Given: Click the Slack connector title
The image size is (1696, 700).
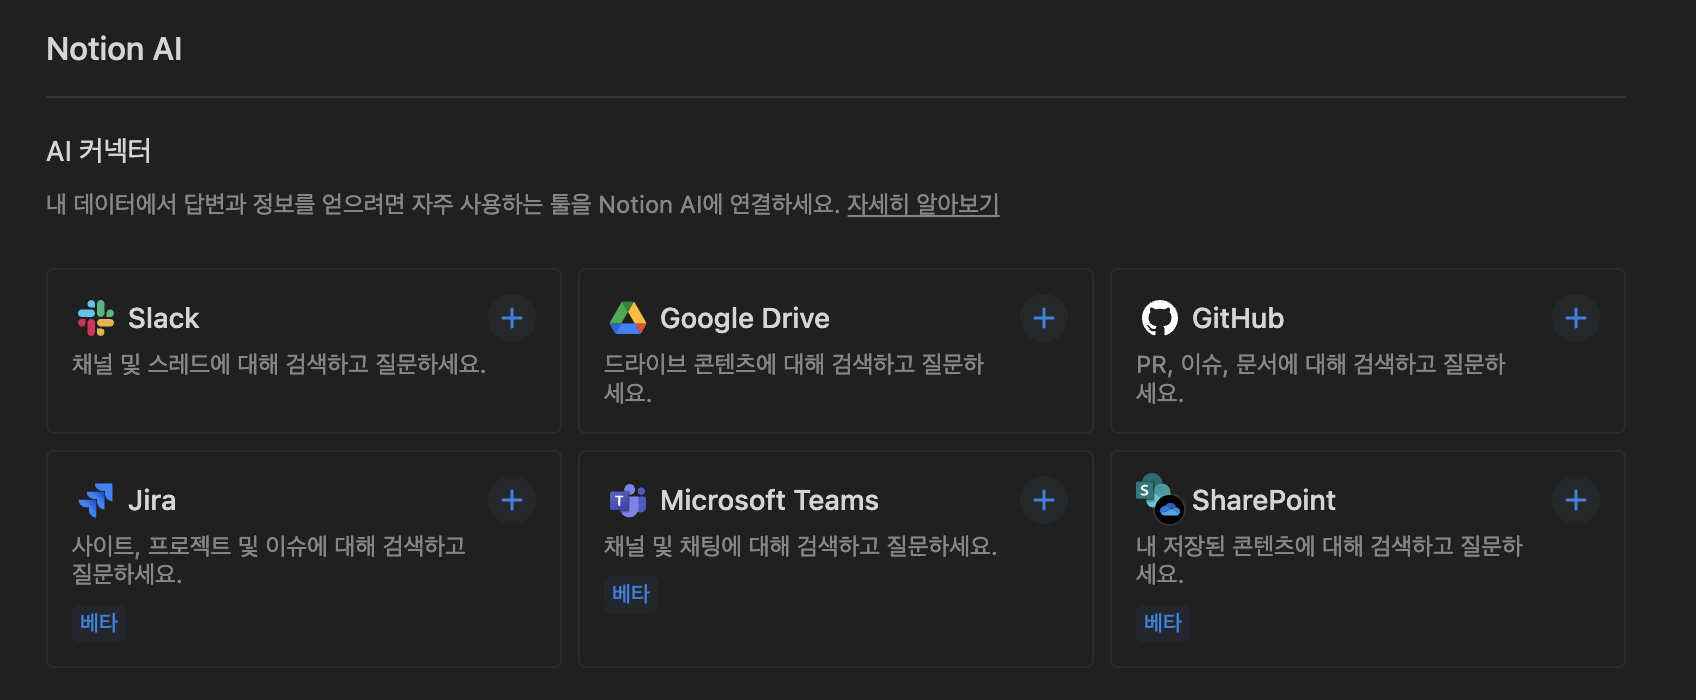Looking at the screenshot, I should click(x=164, y=318).
